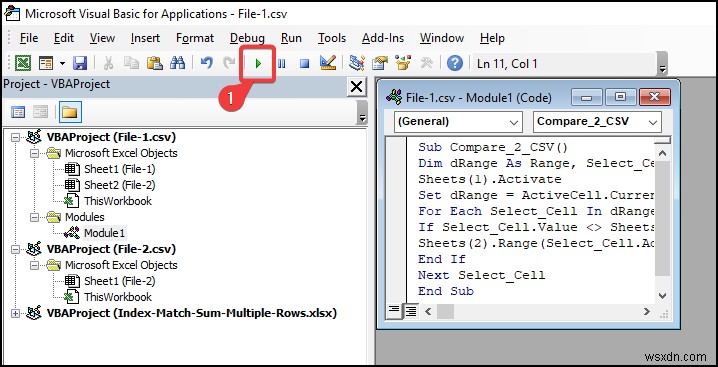Click the 'Sheets(1).Activate' code line
This screenshot has height=367, width=718.
[x=490, y=179]
